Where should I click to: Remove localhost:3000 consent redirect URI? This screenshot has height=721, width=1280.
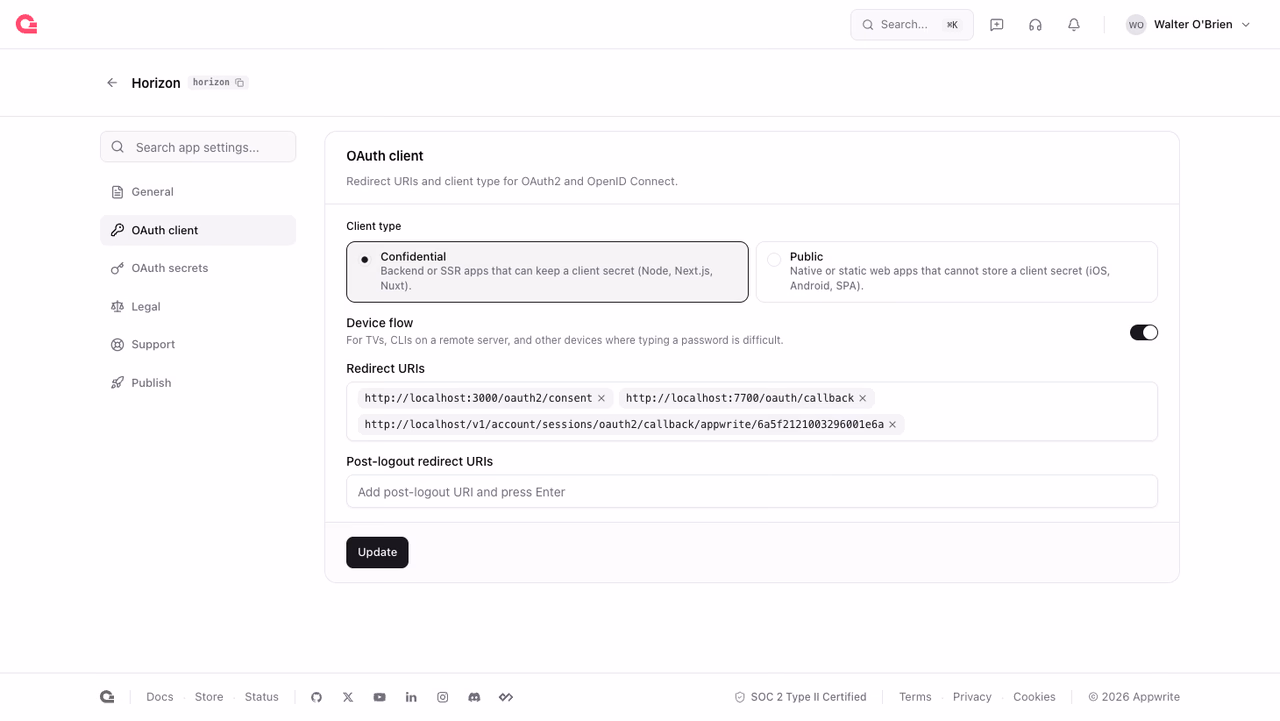coord(601,398)
